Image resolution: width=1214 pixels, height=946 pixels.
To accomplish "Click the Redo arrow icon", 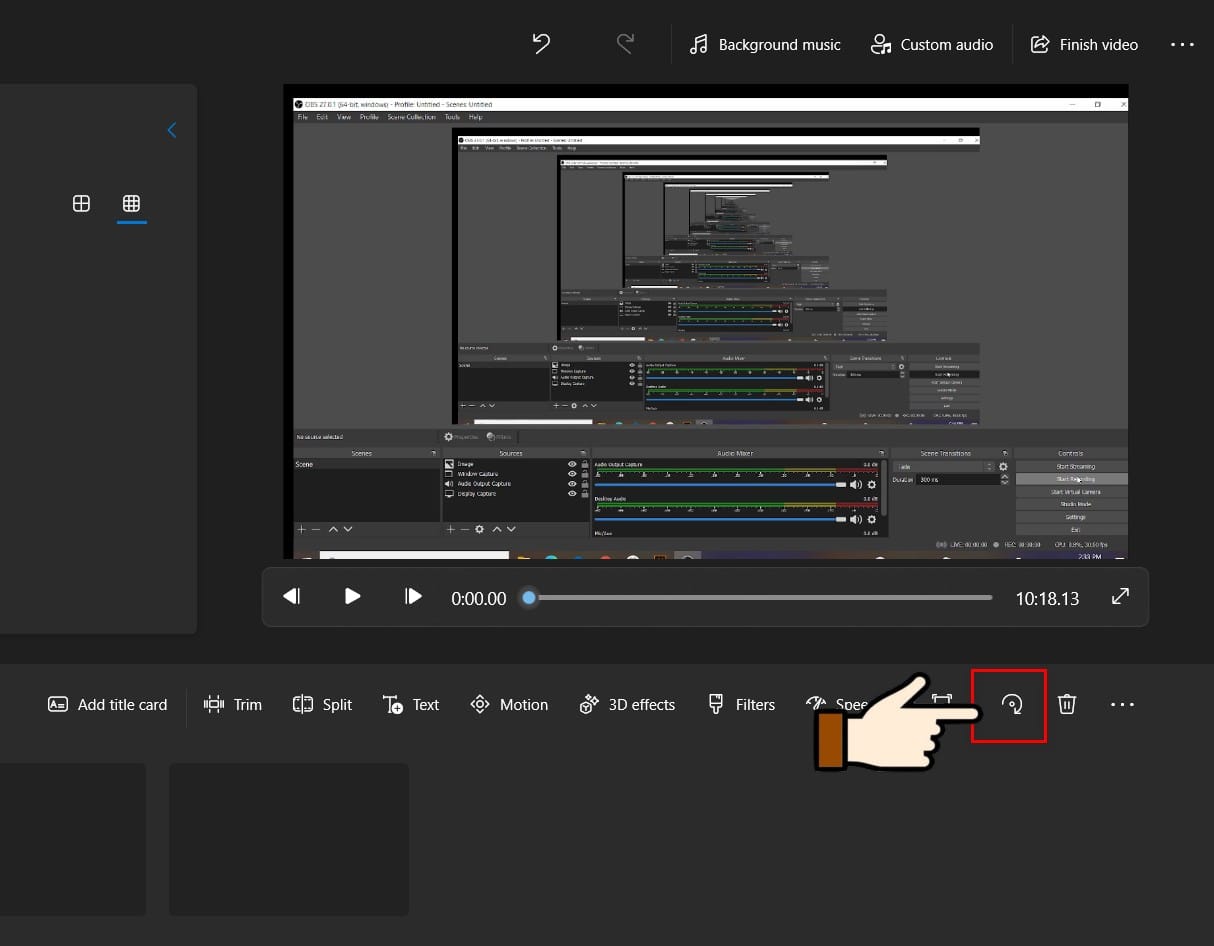I will (625, 44).
